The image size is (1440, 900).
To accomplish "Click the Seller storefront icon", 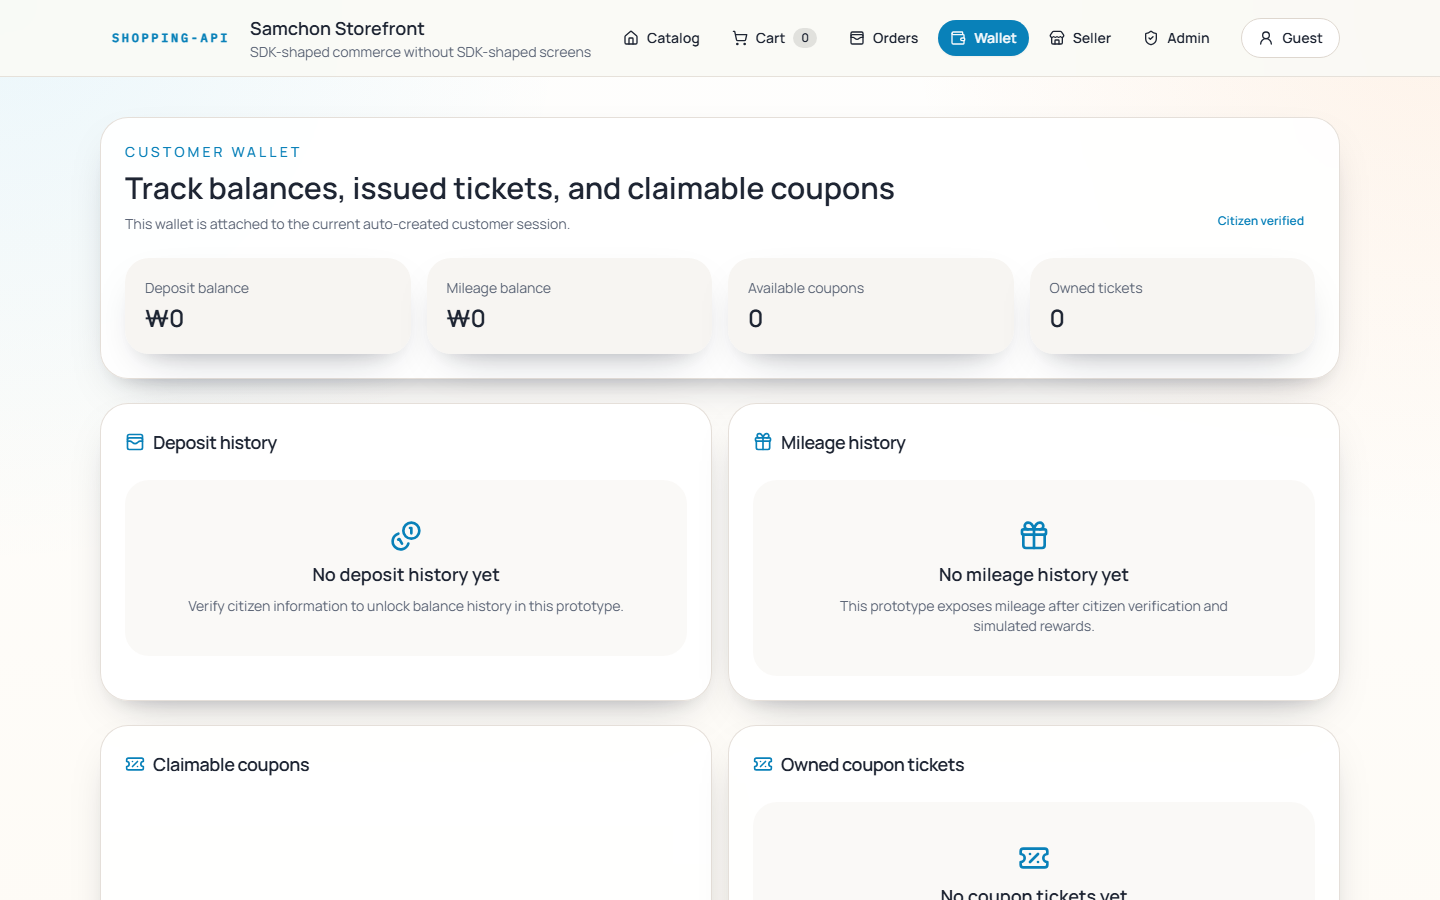I will [1057, 38].
